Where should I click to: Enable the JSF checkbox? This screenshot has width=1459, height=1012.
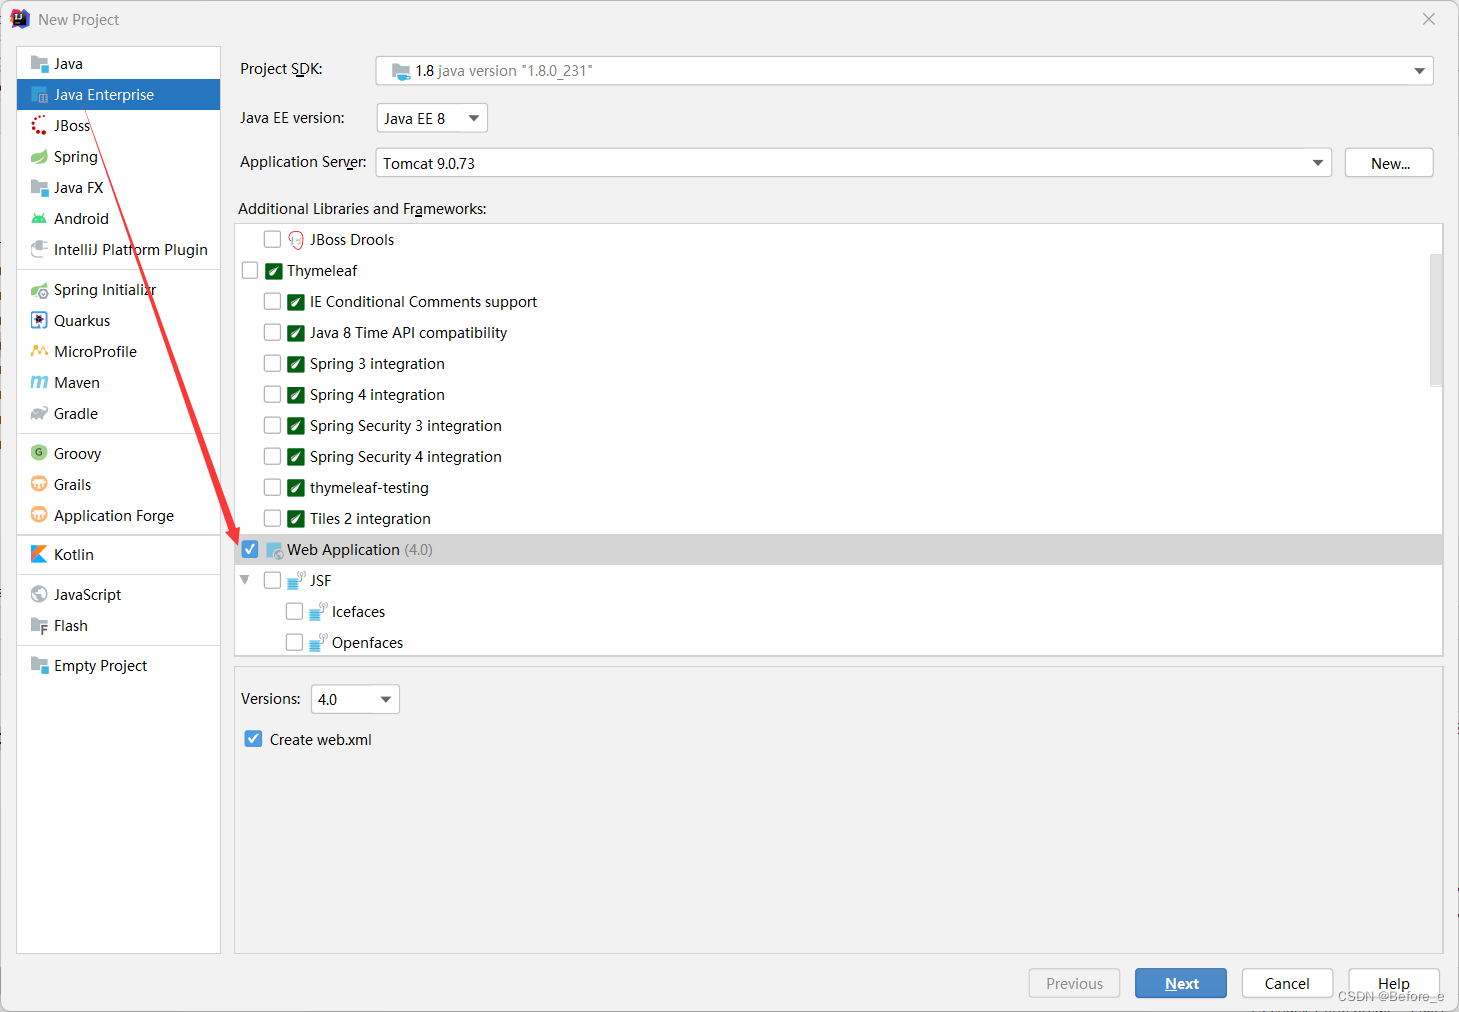(x=272, y=581)
